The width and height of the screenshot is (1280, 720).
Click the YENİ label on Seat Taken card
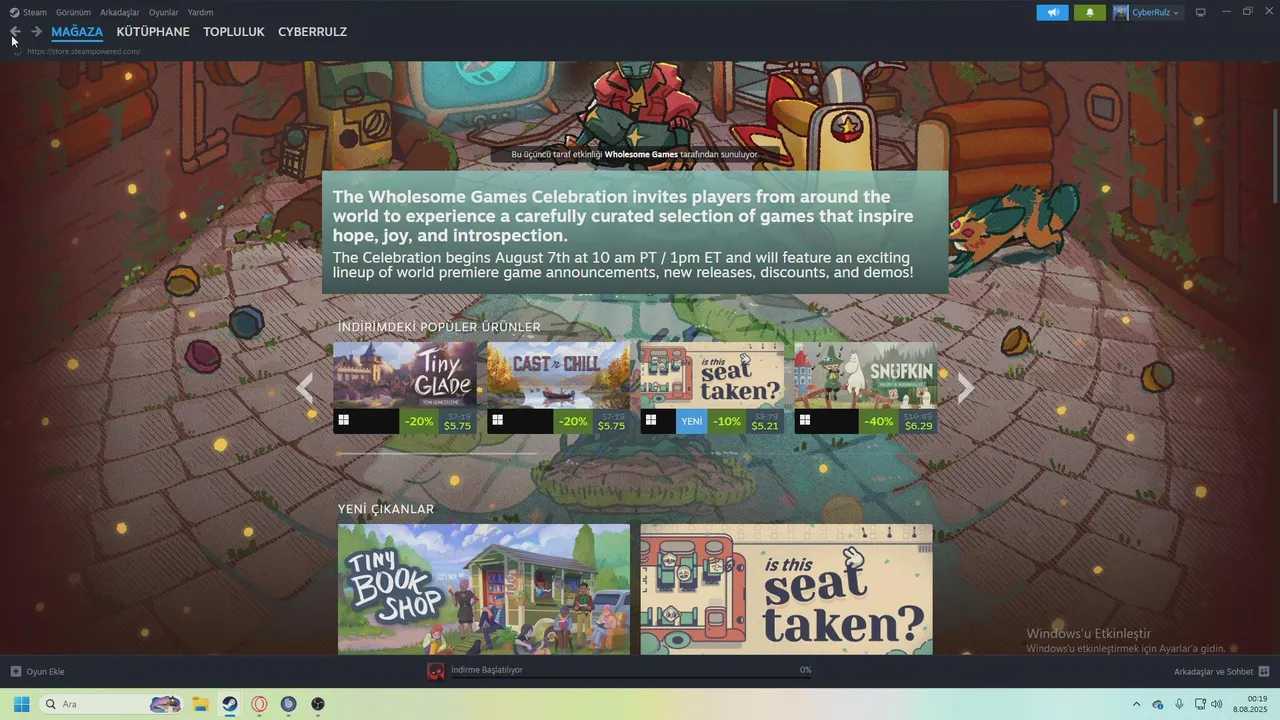tap(692, 421)
